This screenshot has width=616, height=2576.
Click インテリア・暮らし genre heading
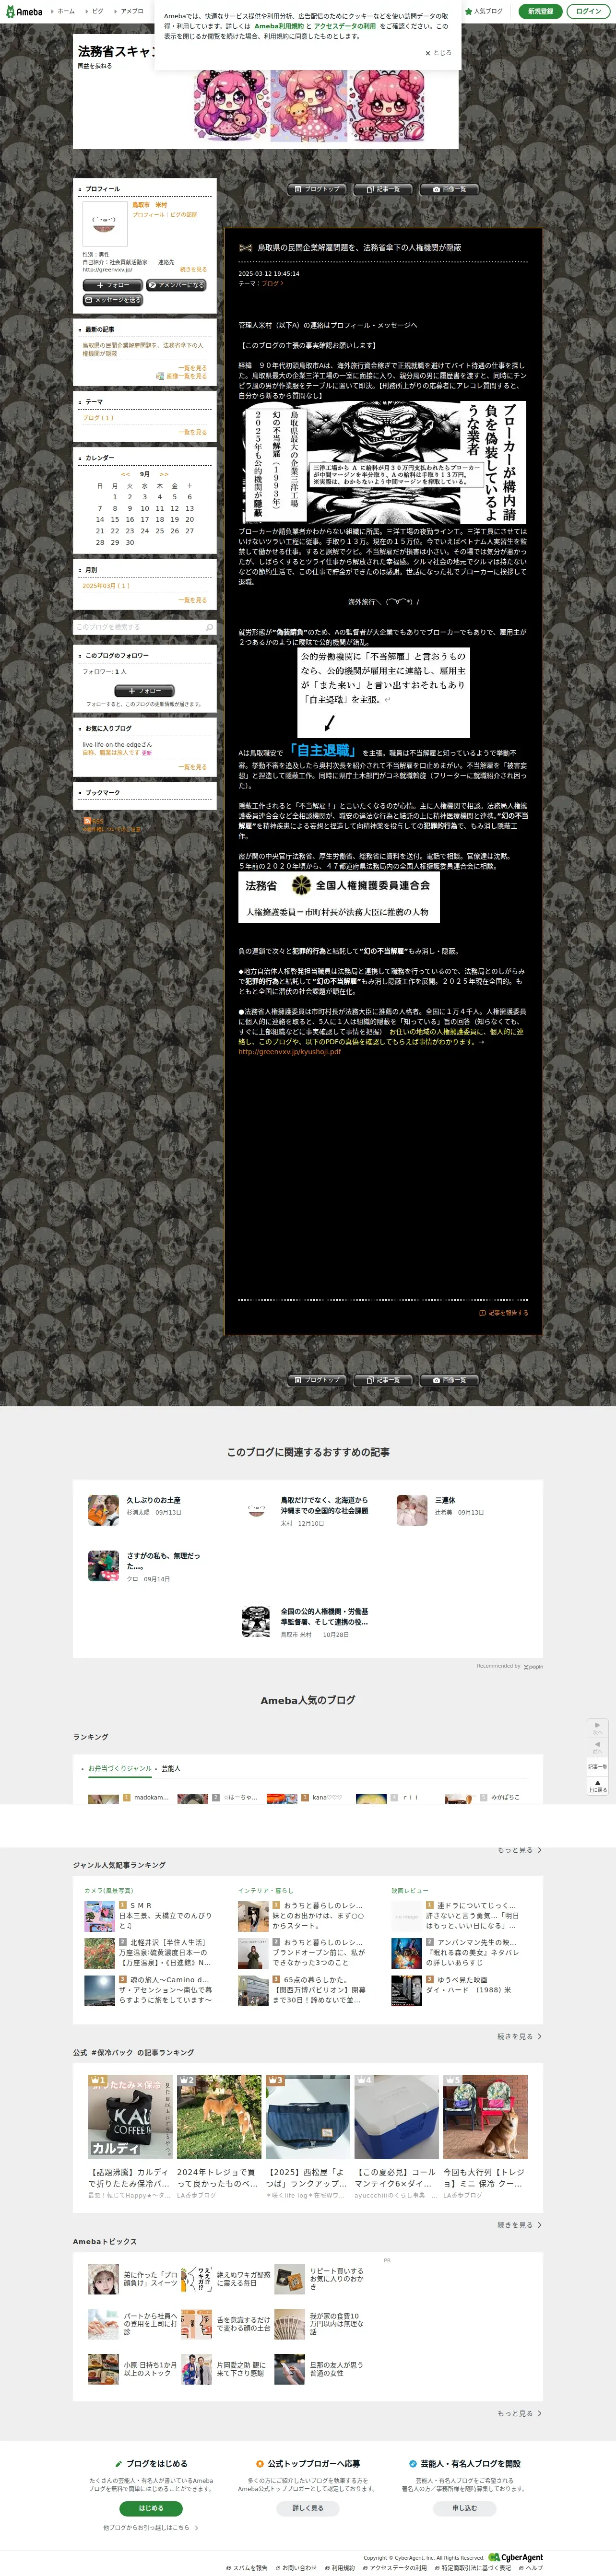click(x=265, y=1890)
